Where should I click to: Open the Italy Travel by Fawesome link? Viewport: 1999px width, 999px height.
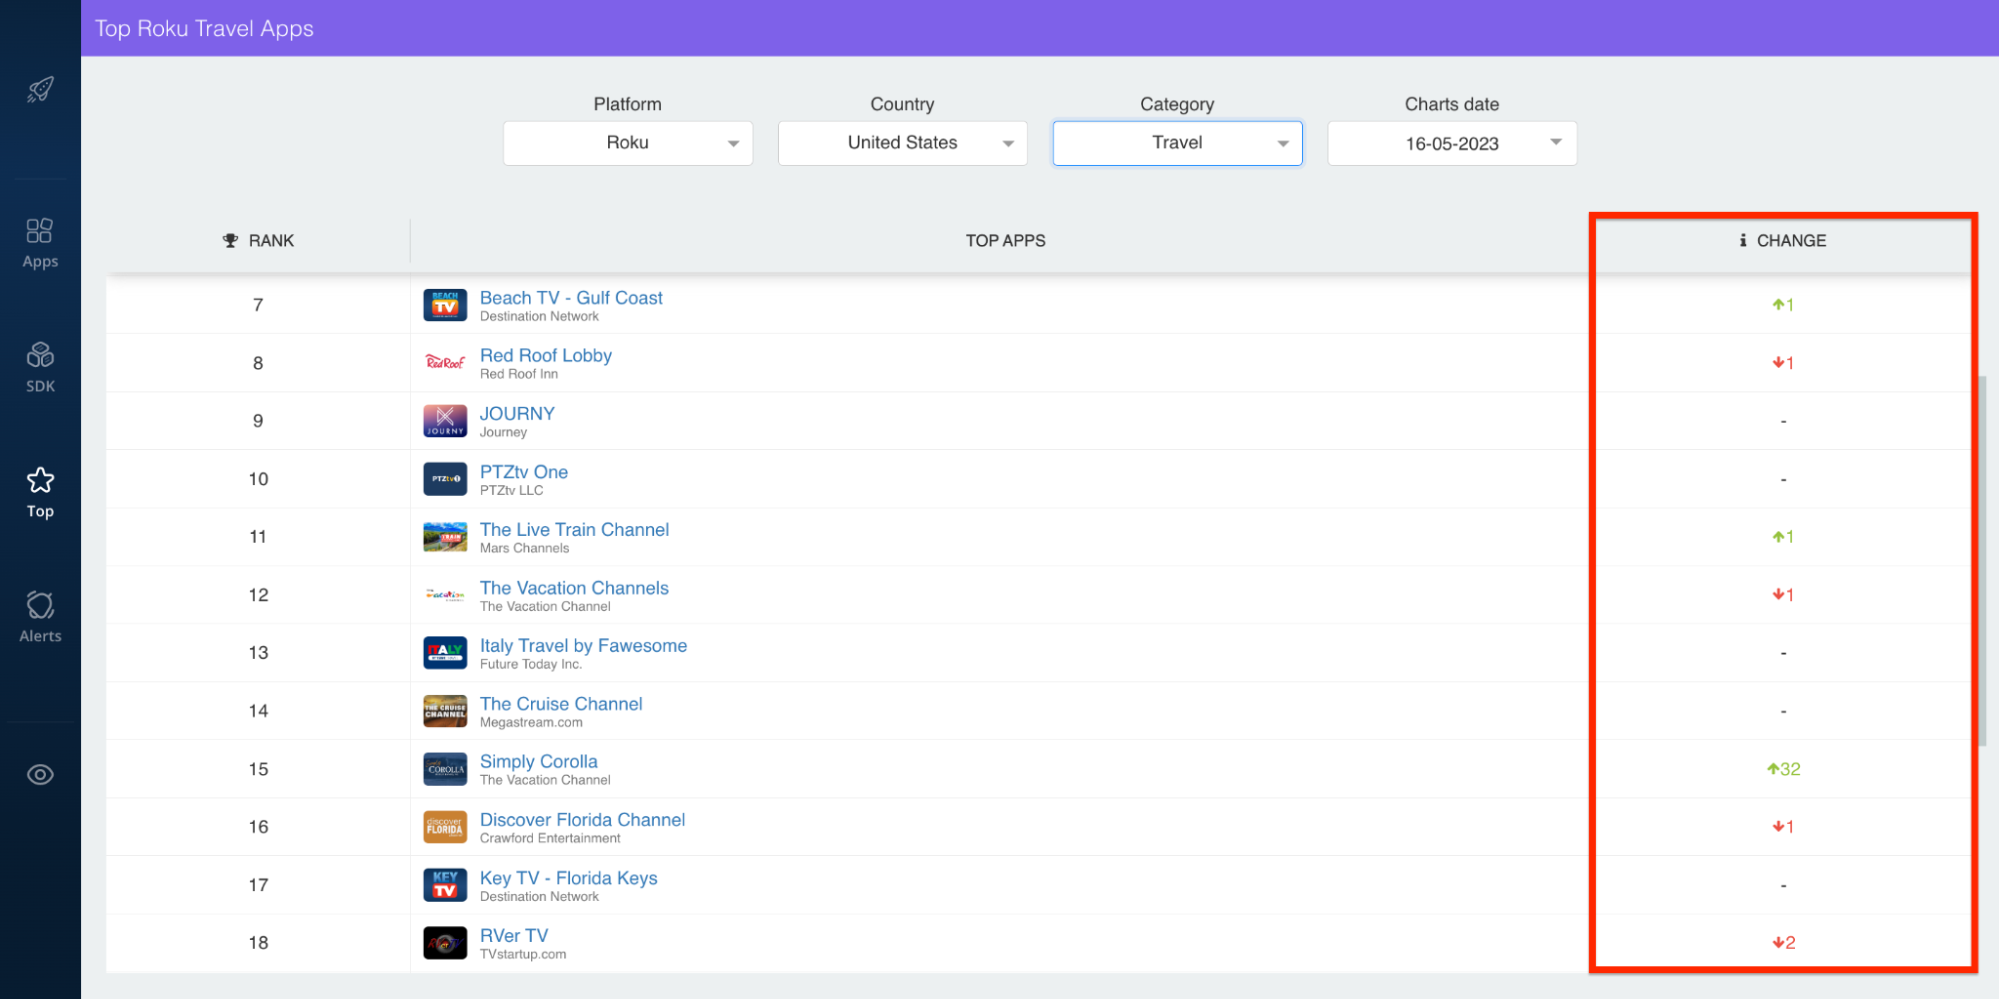point(584,646)
